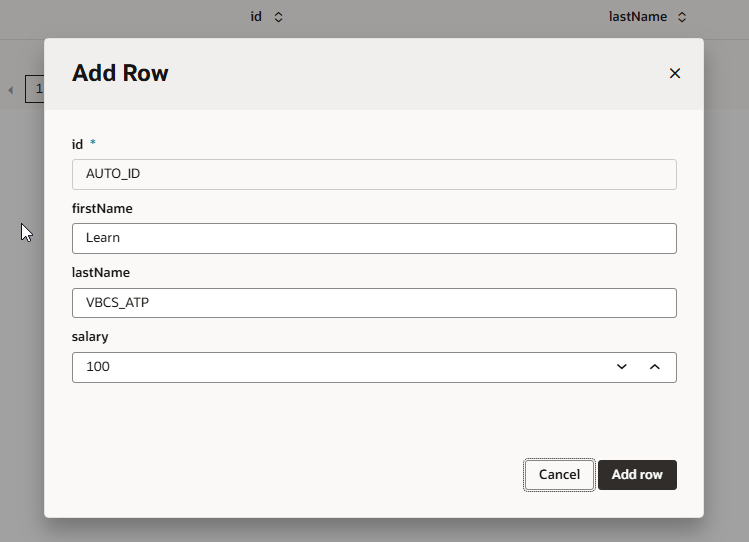The width and height of the screenshot is (749, 542).
Task: Focus the firstName field containing Learn
Action: pyautogui.click(x=374, y=238)
